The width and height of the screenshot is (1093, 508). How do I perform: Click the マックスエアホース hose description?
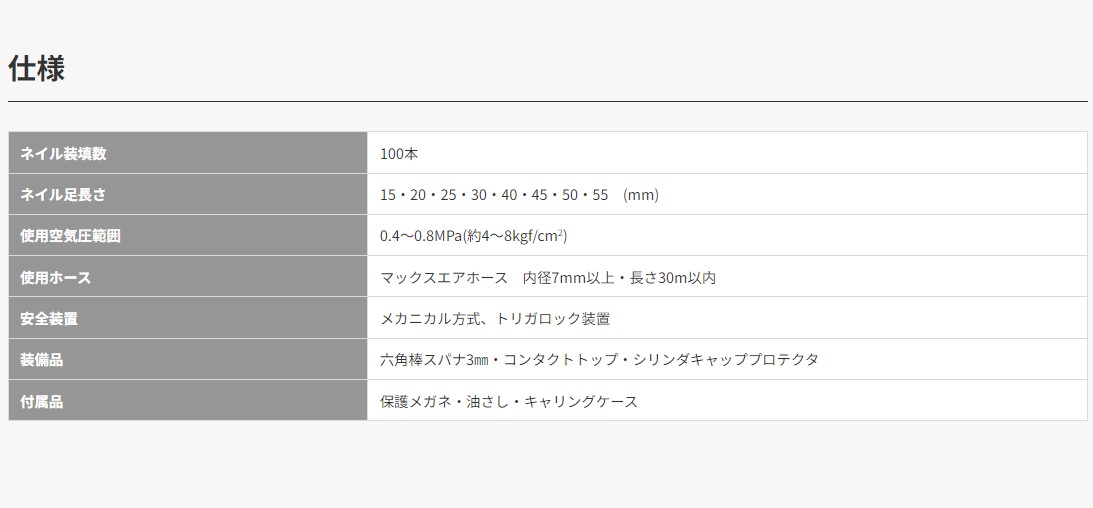pos(444,277)
